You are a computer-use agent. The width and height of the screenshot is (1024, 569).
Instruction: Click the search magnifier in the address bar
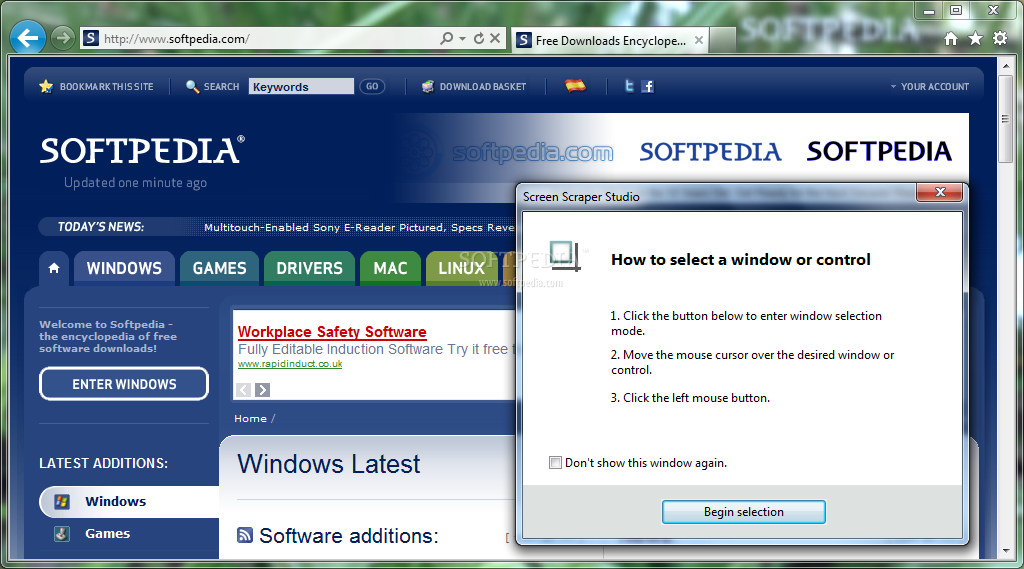(x=447, y=39)
